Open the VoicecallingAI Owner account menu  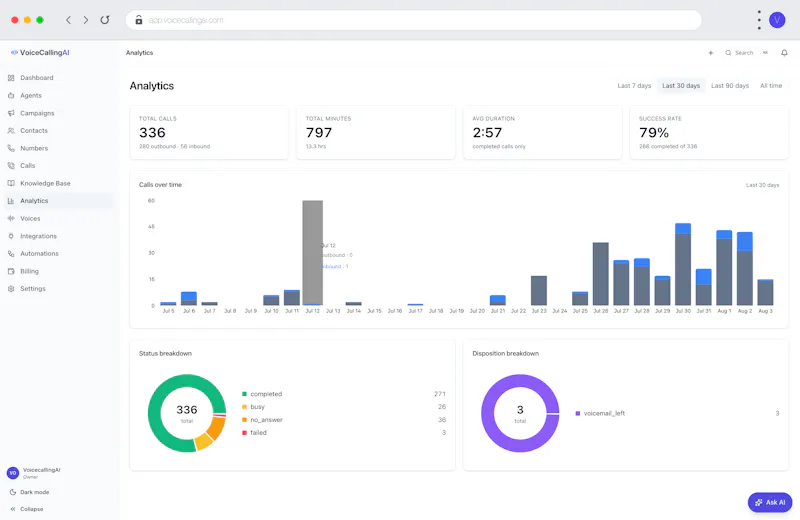pos(34,473)
